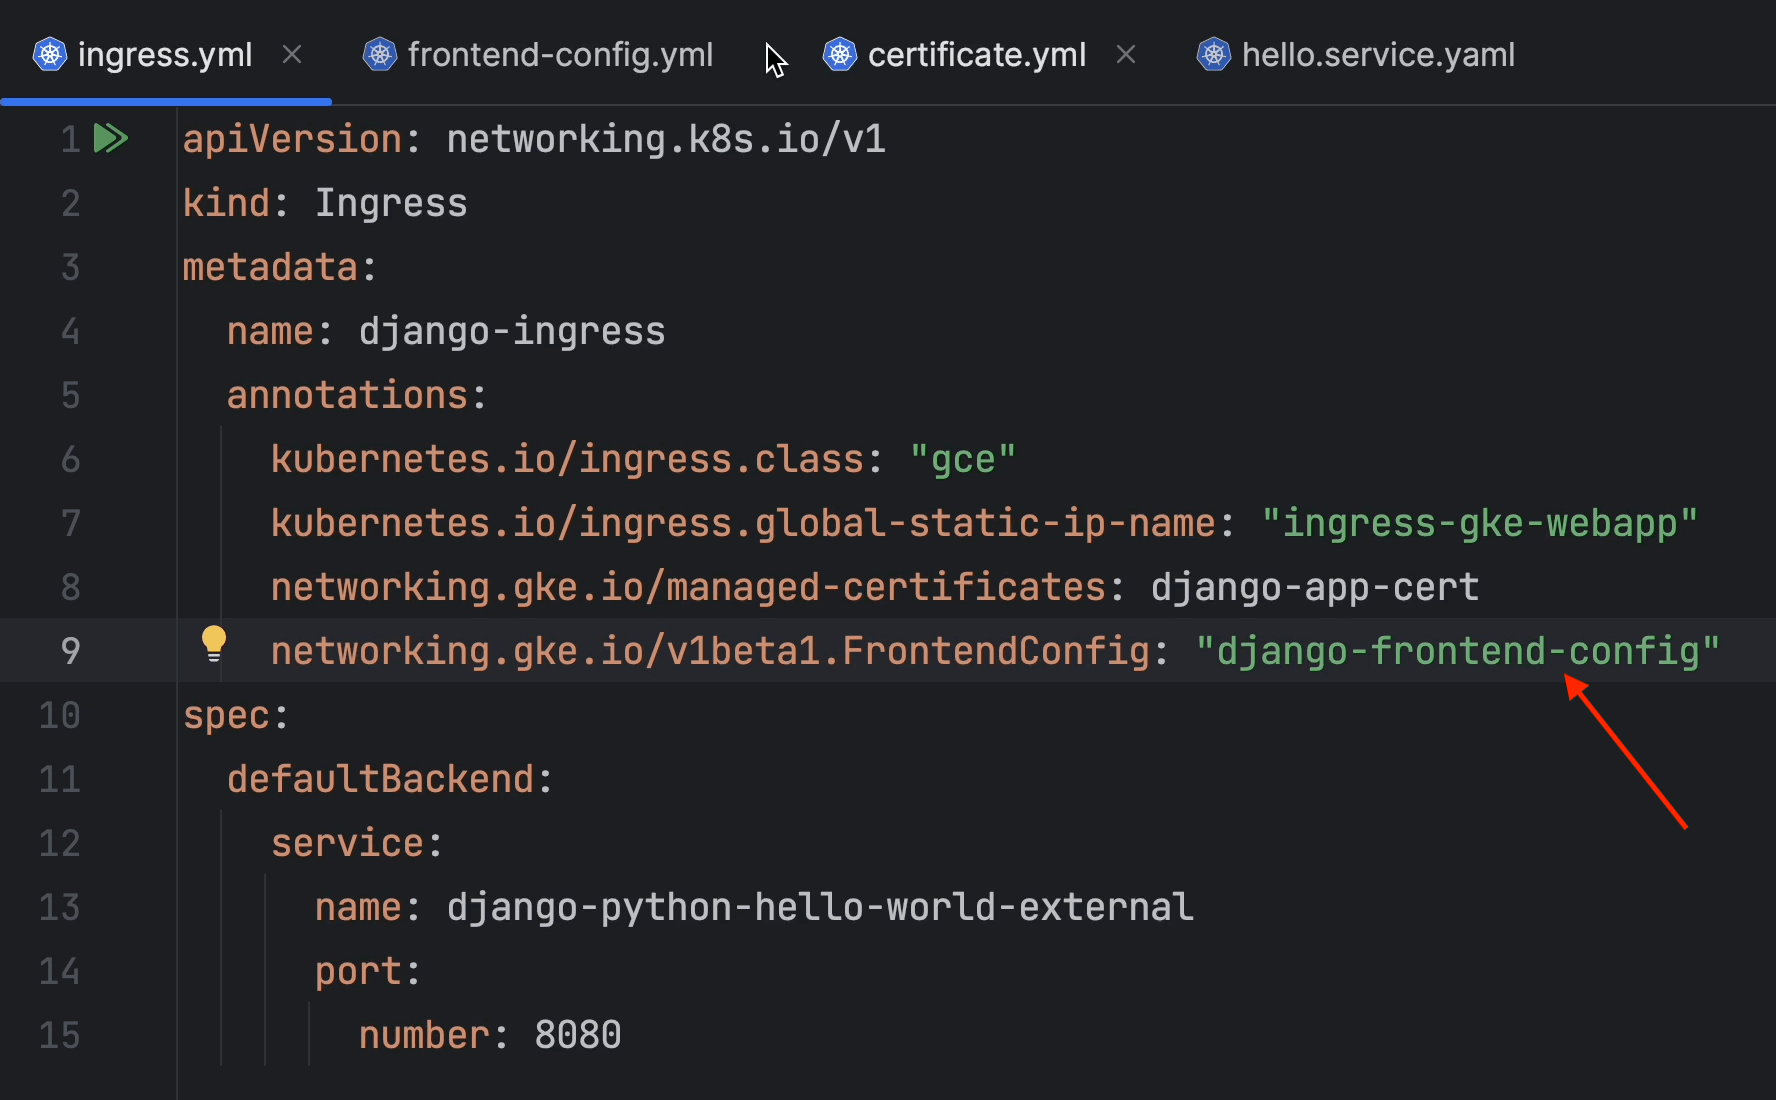This screenshot has width=1776, height=1100.
Task: Click the Kubernetes icon on hello.service.yaml tab
Action: (1214, 54)
